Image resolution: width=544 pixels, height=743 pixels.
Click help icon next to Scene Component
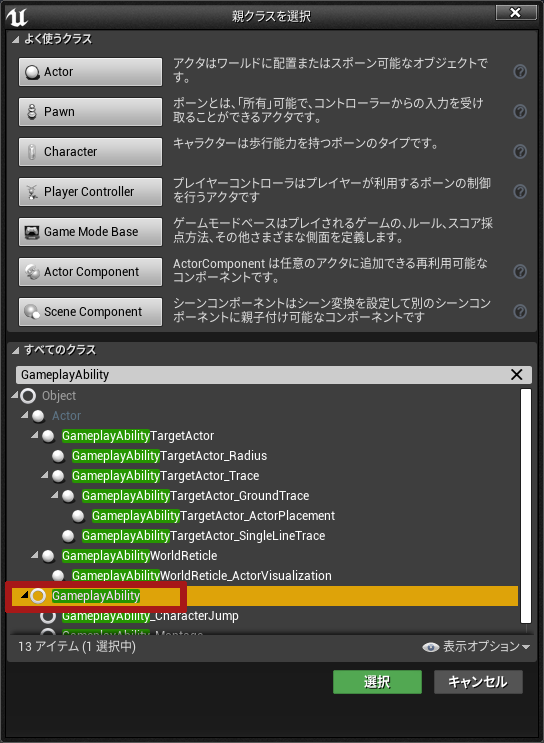pos(520,311)
